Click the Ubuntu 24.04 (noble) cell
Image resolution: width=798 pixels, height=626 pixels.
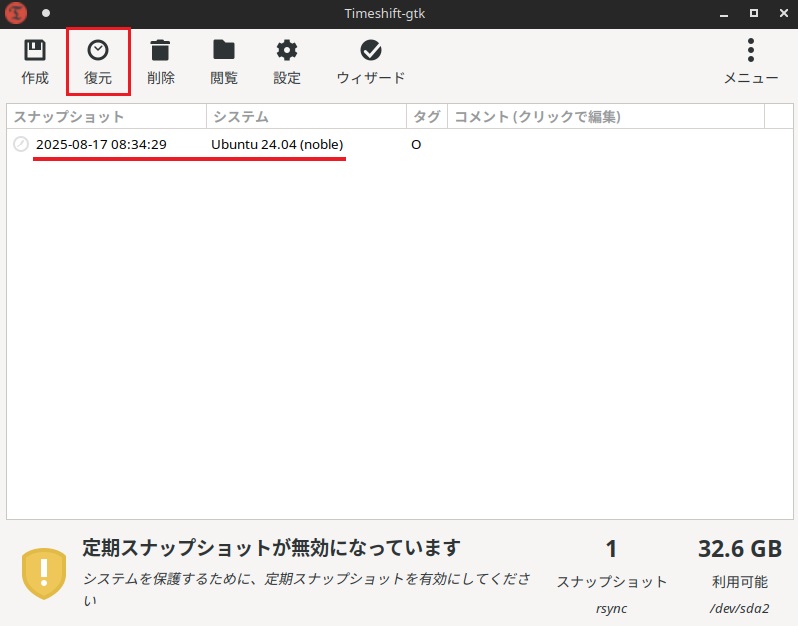pos(277,145)
